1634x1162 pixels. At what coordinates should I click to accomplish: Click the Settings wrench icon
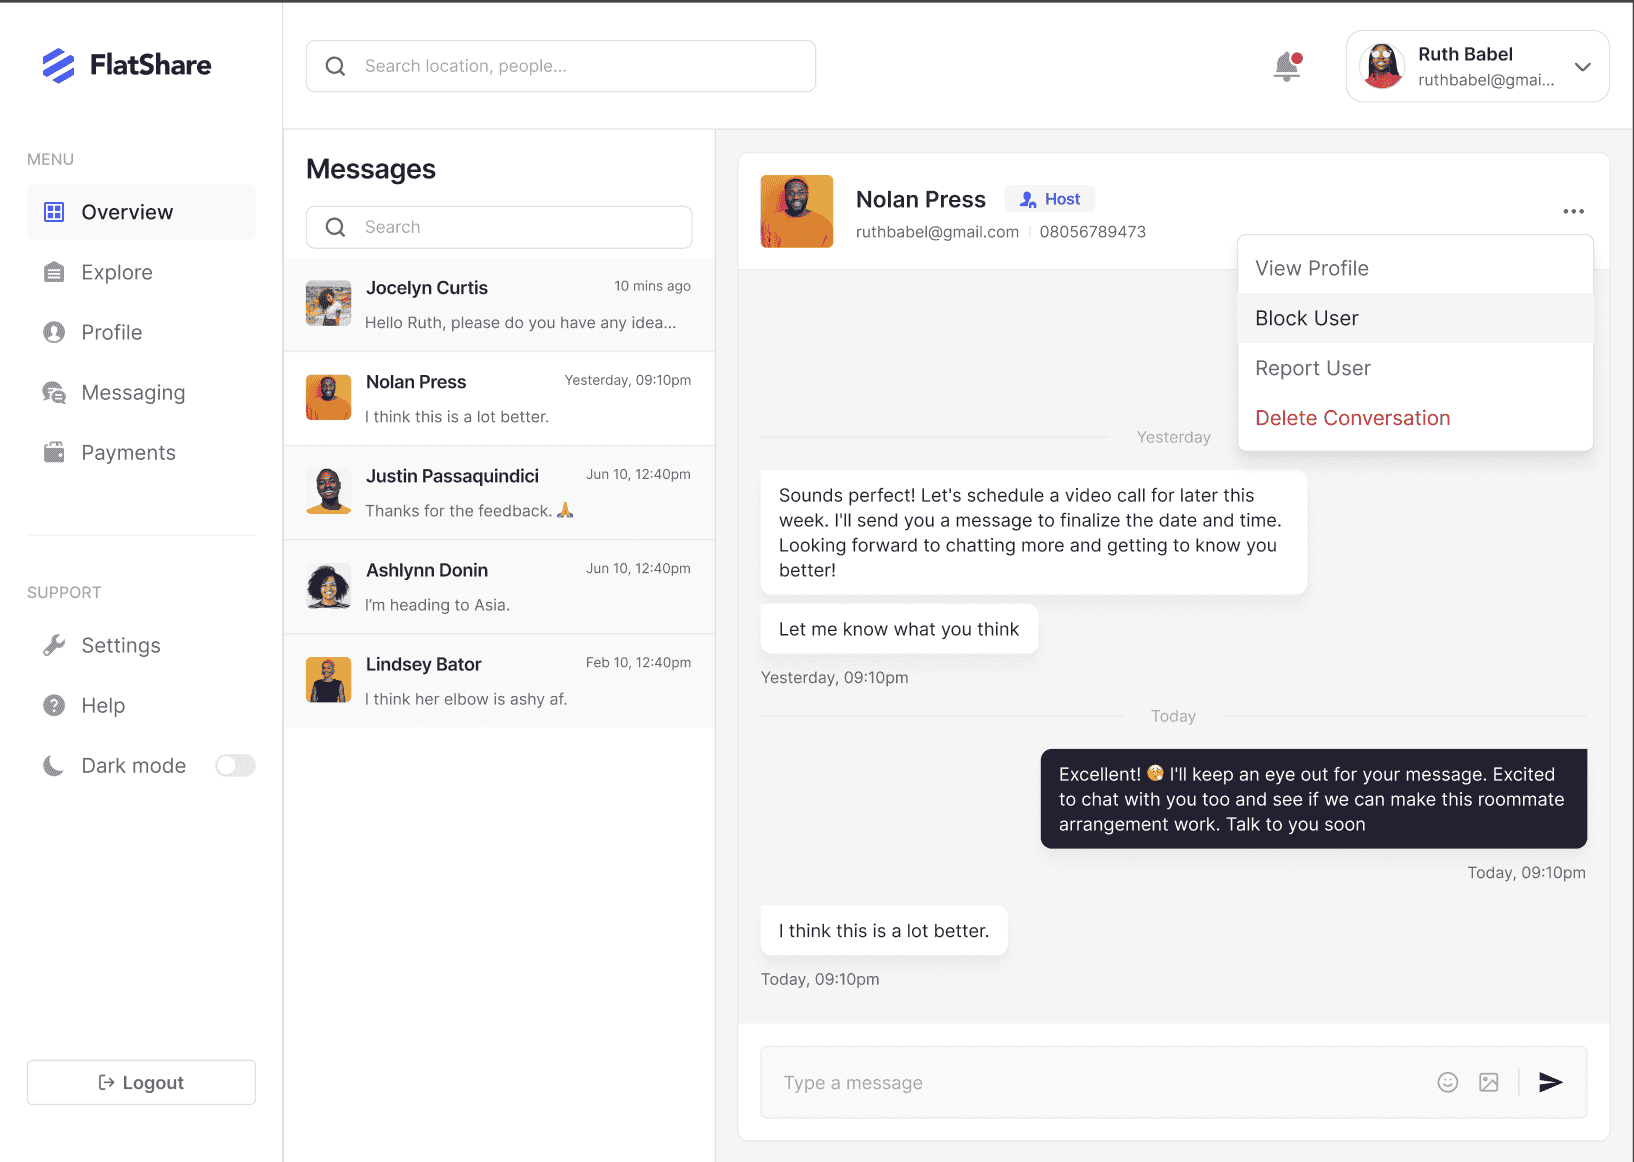(x=54, y=645)
